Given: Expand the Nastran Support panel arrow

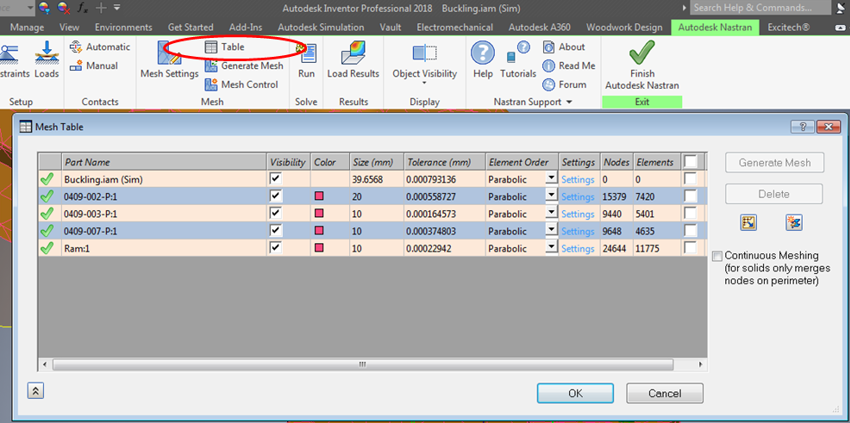Looking at the screenshot, I should click(x=569, y=102).
